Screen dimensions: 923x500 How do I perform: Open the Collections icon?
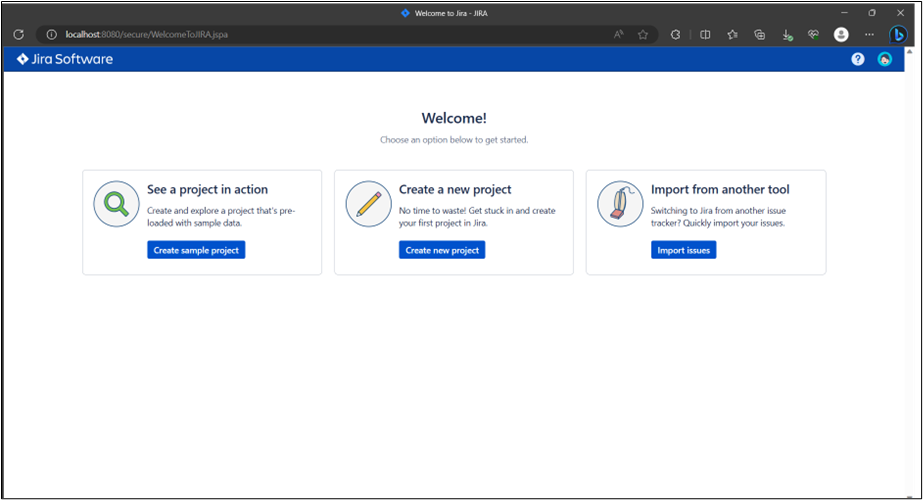pyautogui.click(x=760, y=34)
